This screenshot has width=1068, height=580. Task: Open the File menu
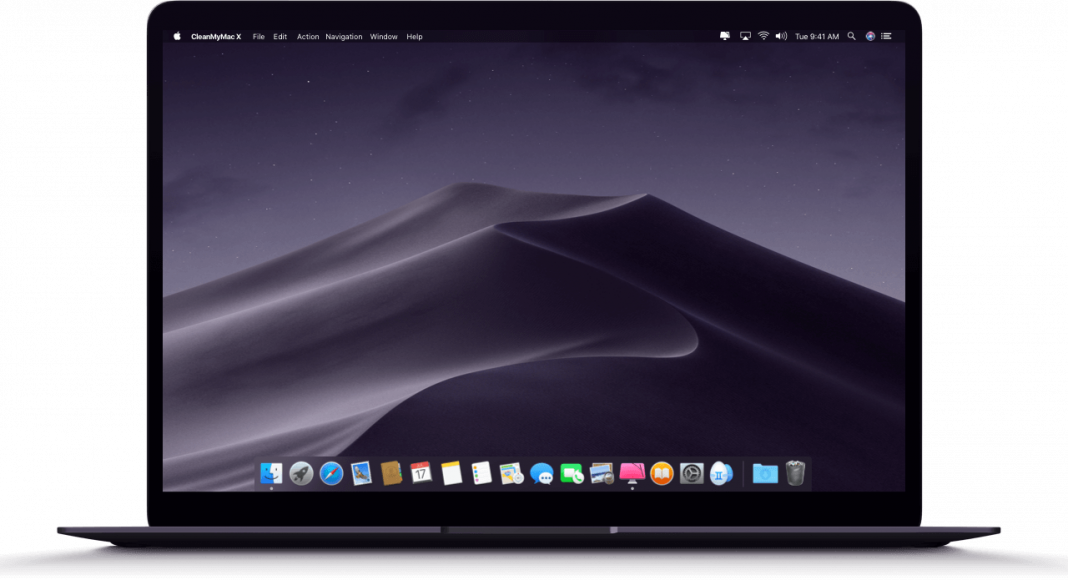tap(259, 37)
